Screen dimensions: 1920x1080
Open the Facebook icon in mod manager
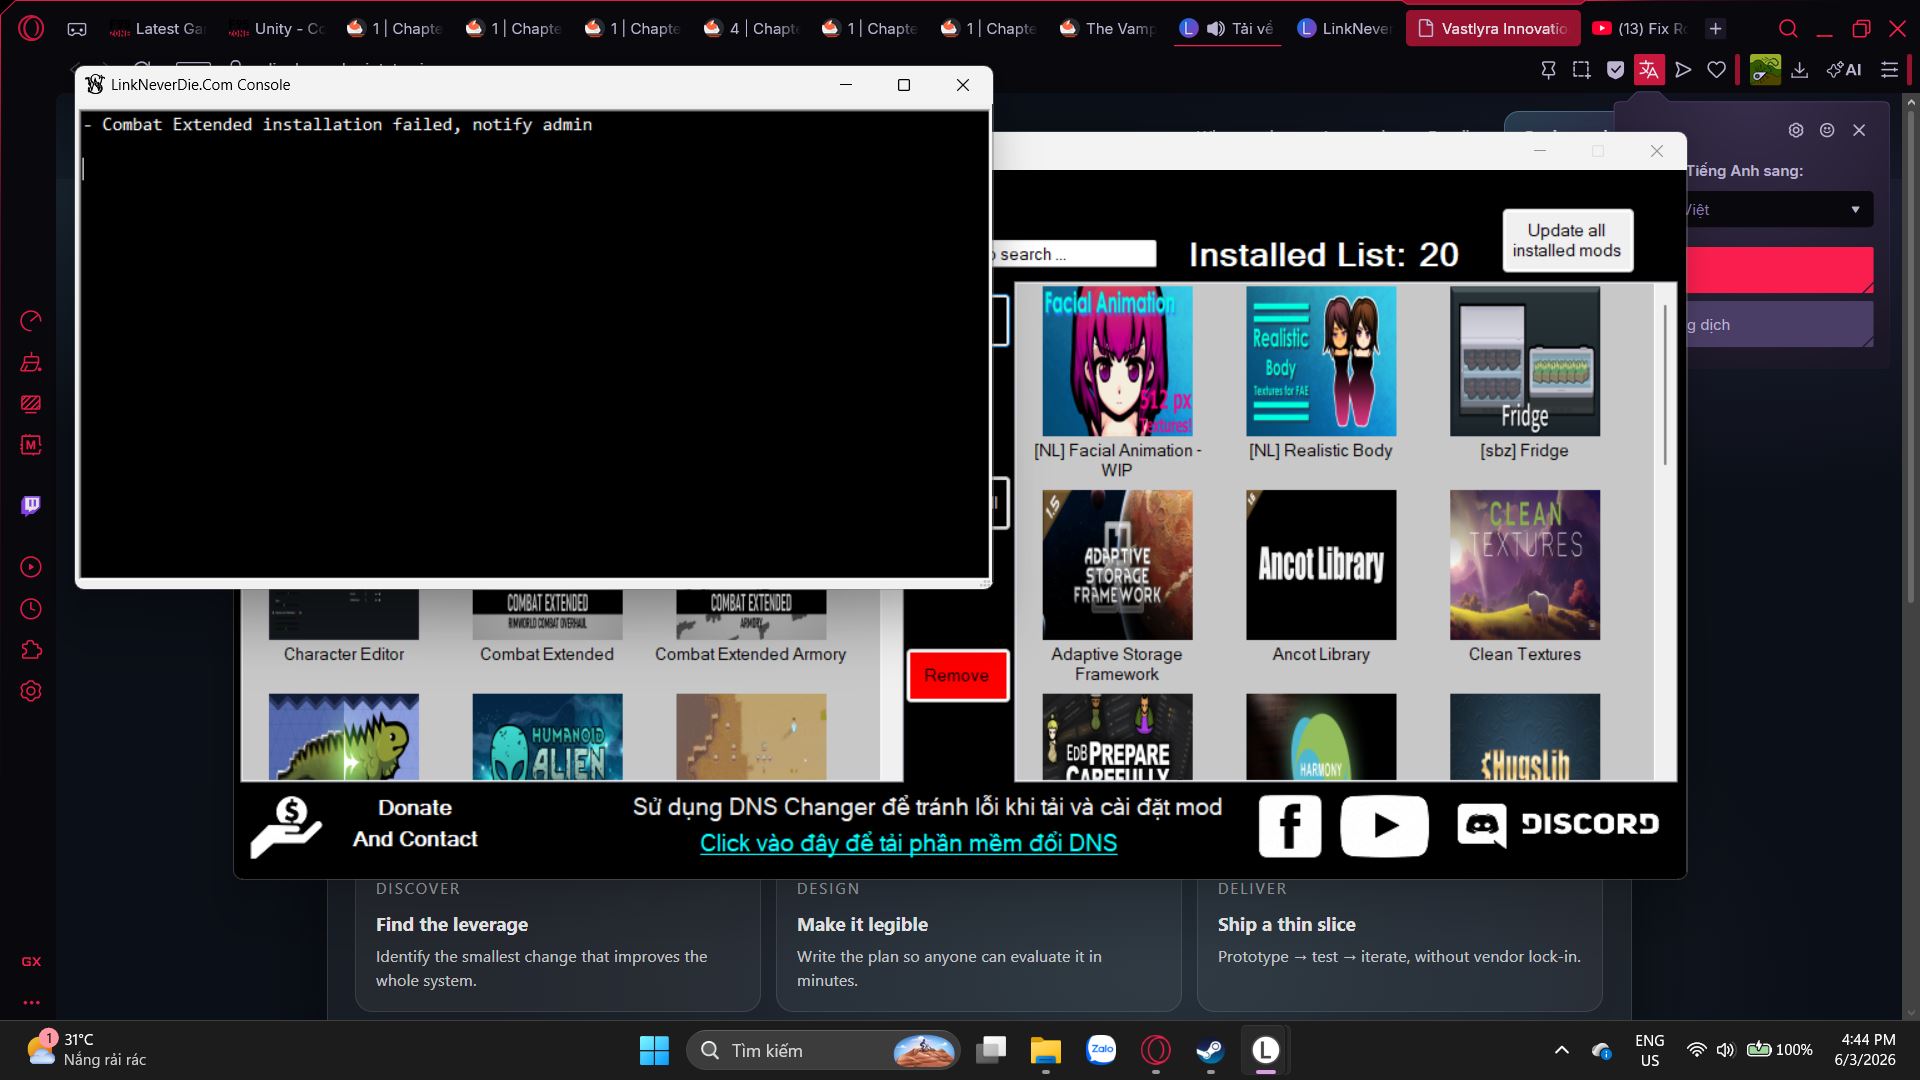coord(1290,826)
